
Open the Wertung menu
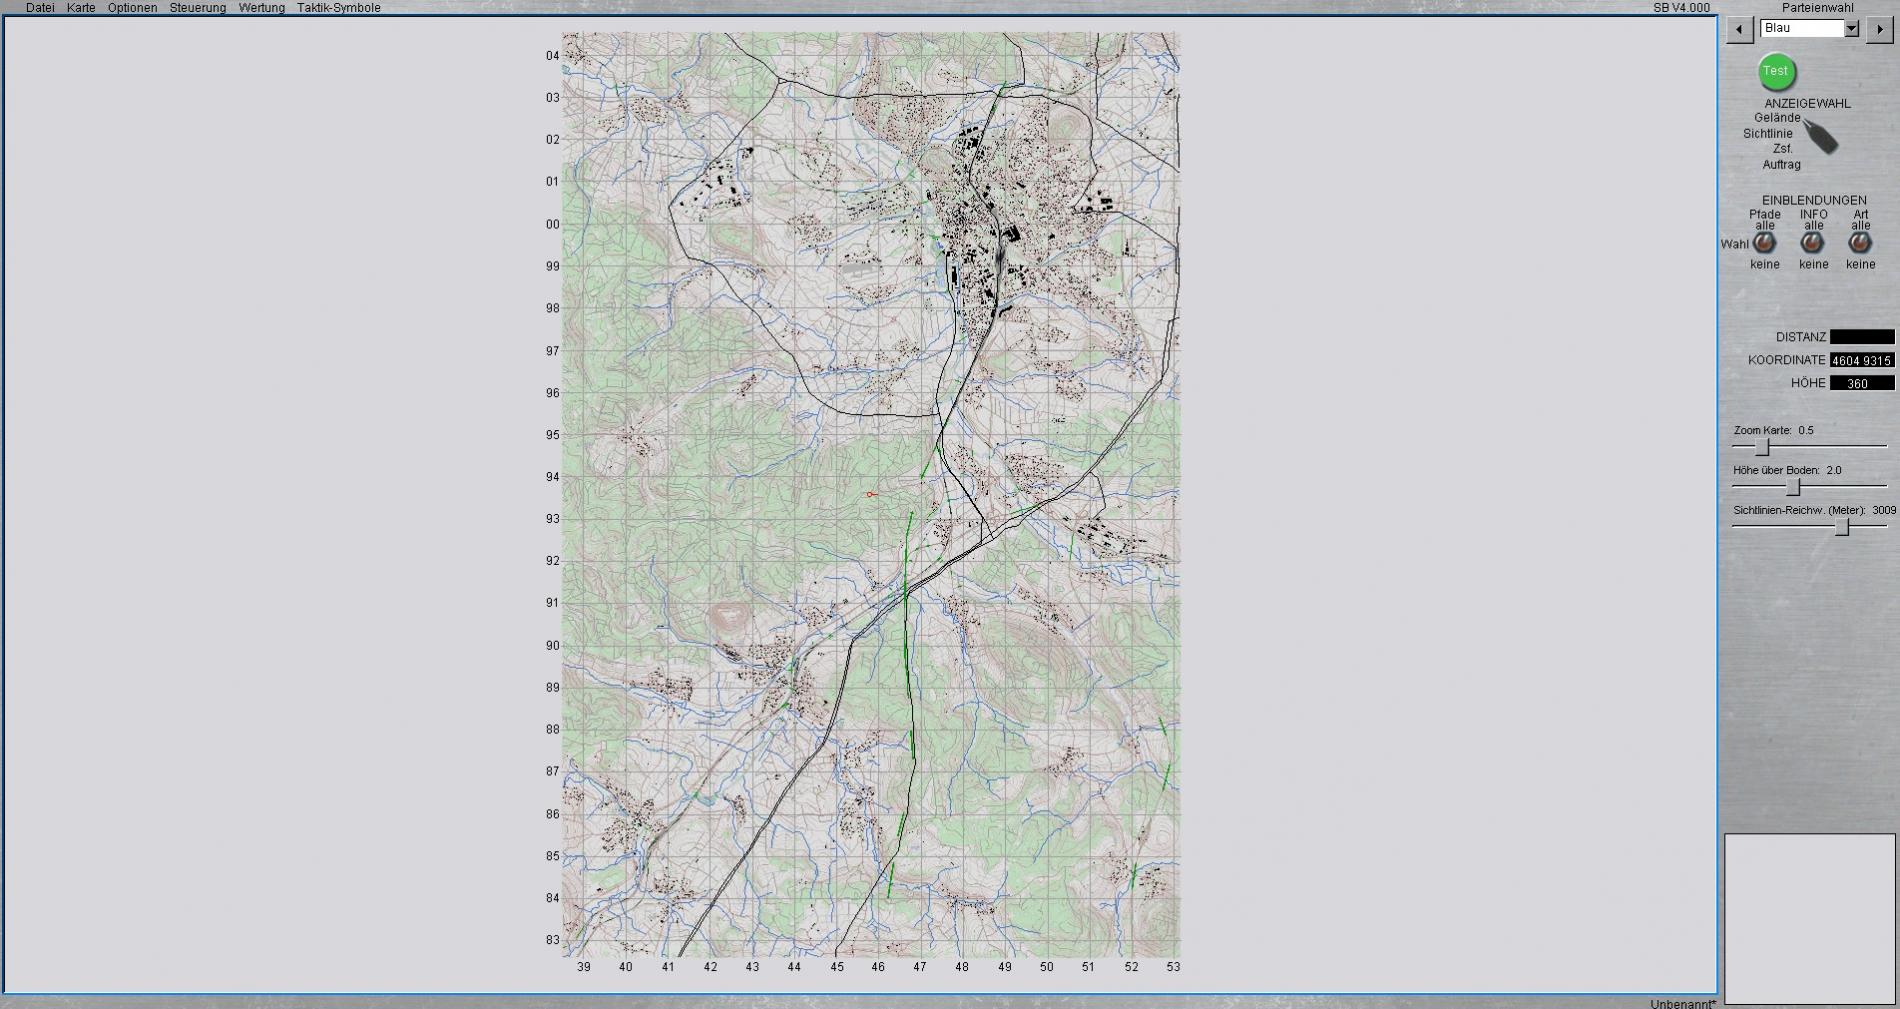(x=261, y=8)
